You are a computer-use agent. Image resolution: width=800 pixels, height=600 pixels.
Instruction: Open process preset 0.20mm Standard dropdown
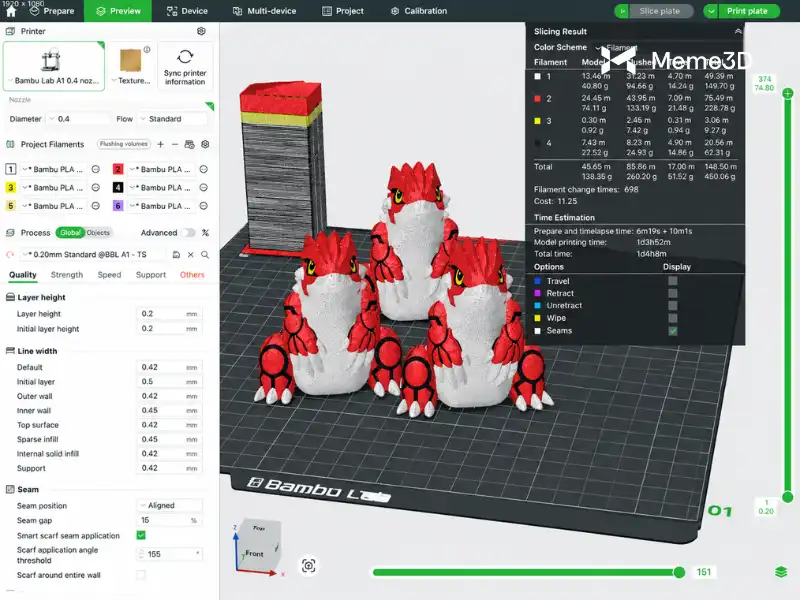click(92, 255)
